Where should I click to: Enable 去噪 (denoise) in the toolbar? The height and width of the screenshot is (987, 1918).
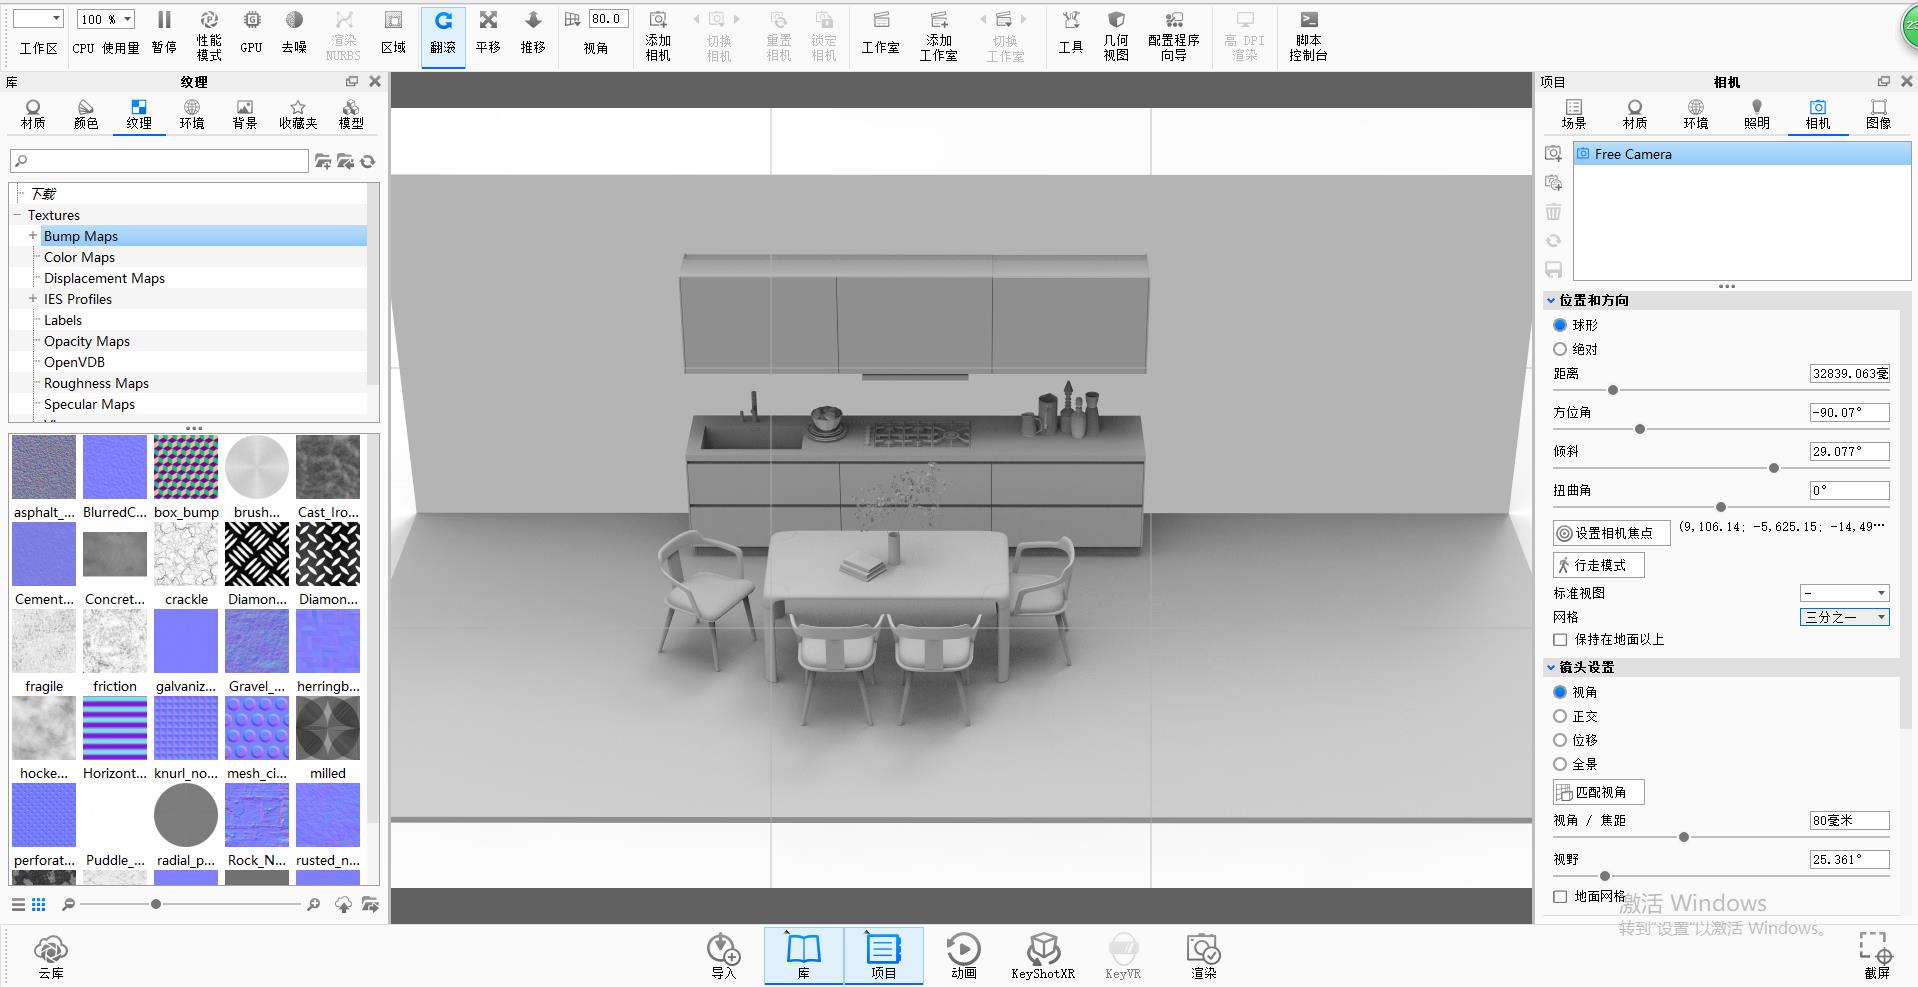point(294,33)
